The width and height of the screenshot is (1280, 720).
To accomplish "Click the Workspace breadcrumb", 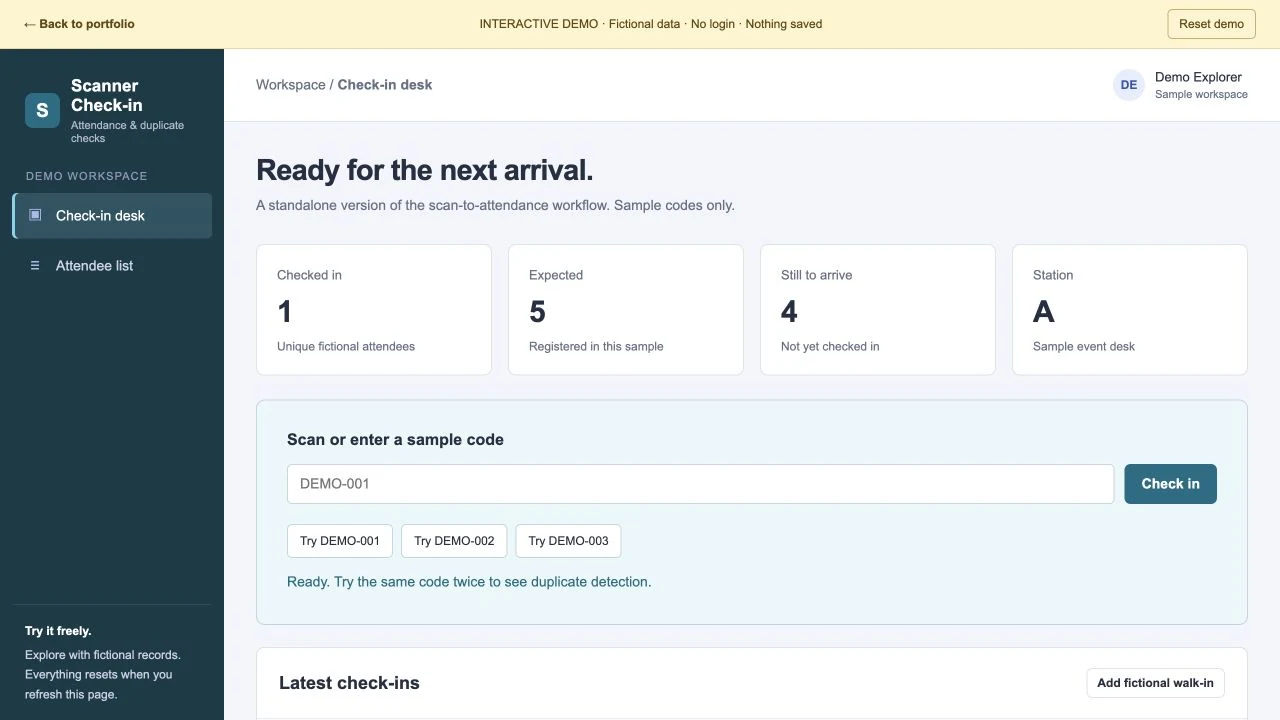I will pyautogui.click(x=290, y=85).
